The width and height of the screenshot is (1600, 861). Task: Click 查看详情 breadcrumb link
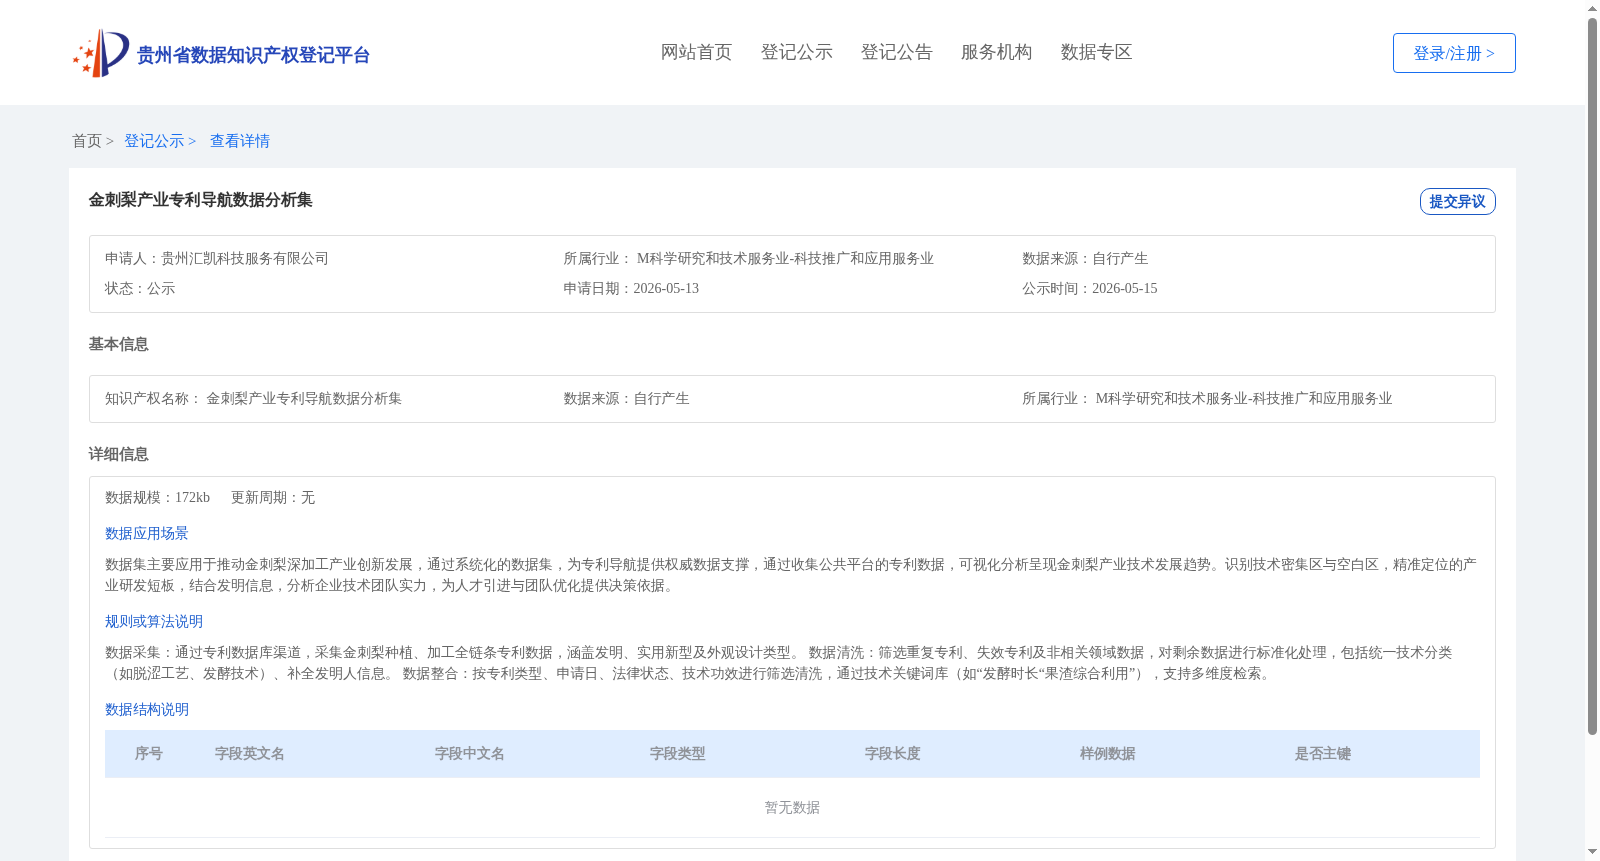pos(240,141)
